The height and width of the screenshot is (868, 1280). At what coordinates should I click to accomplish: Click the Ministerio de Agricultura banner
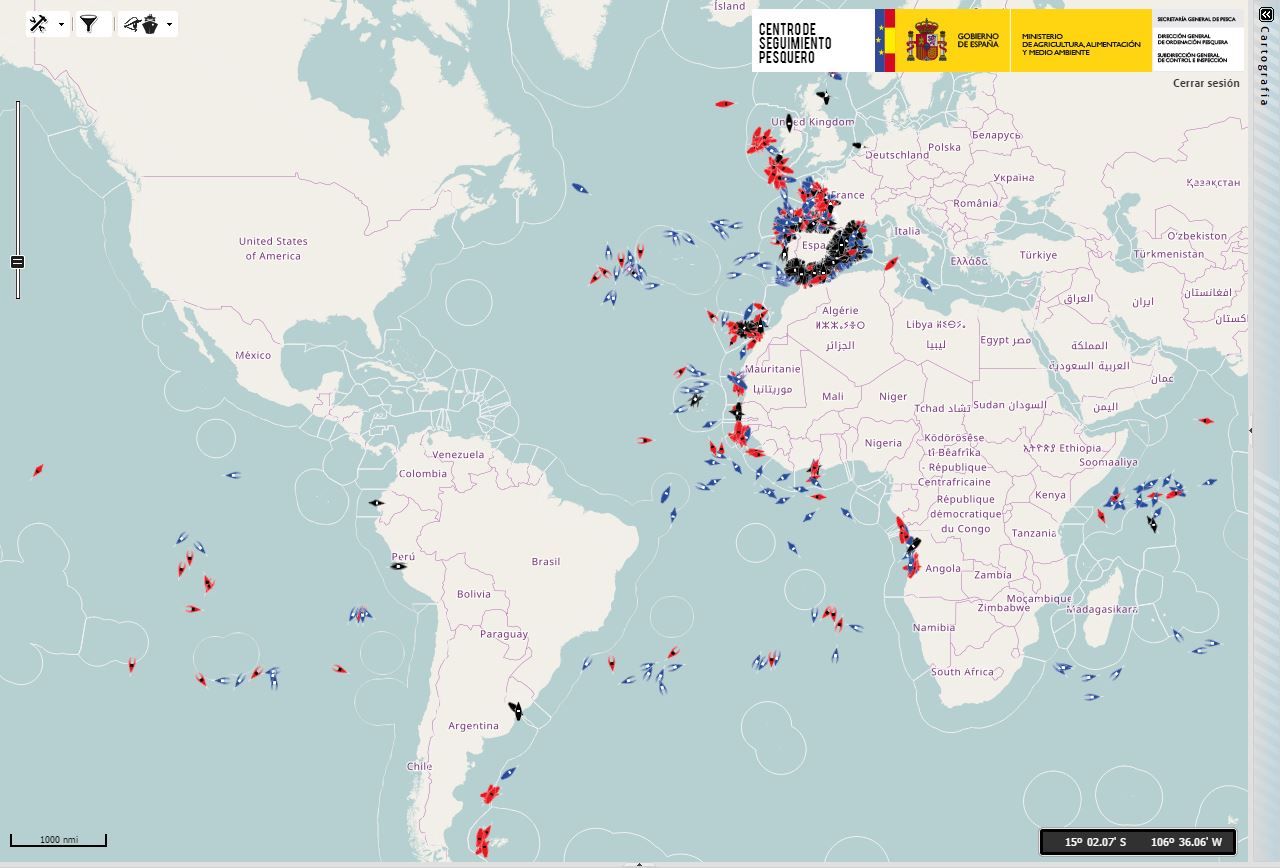1080,41
